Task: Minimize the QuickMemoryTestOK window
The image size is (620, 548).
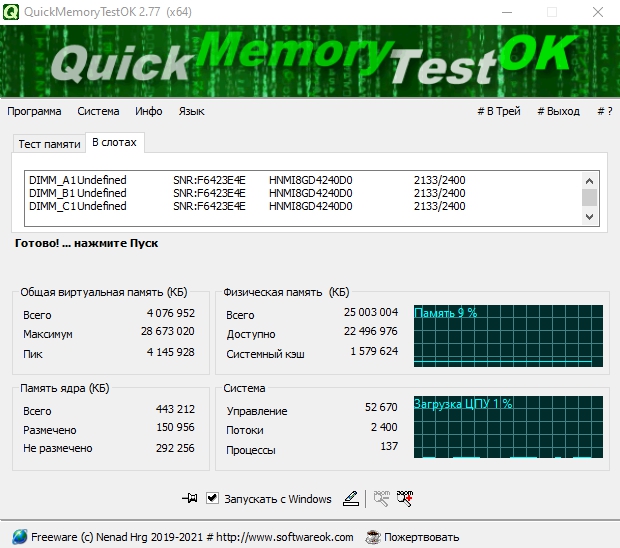Action: point(507,12)
